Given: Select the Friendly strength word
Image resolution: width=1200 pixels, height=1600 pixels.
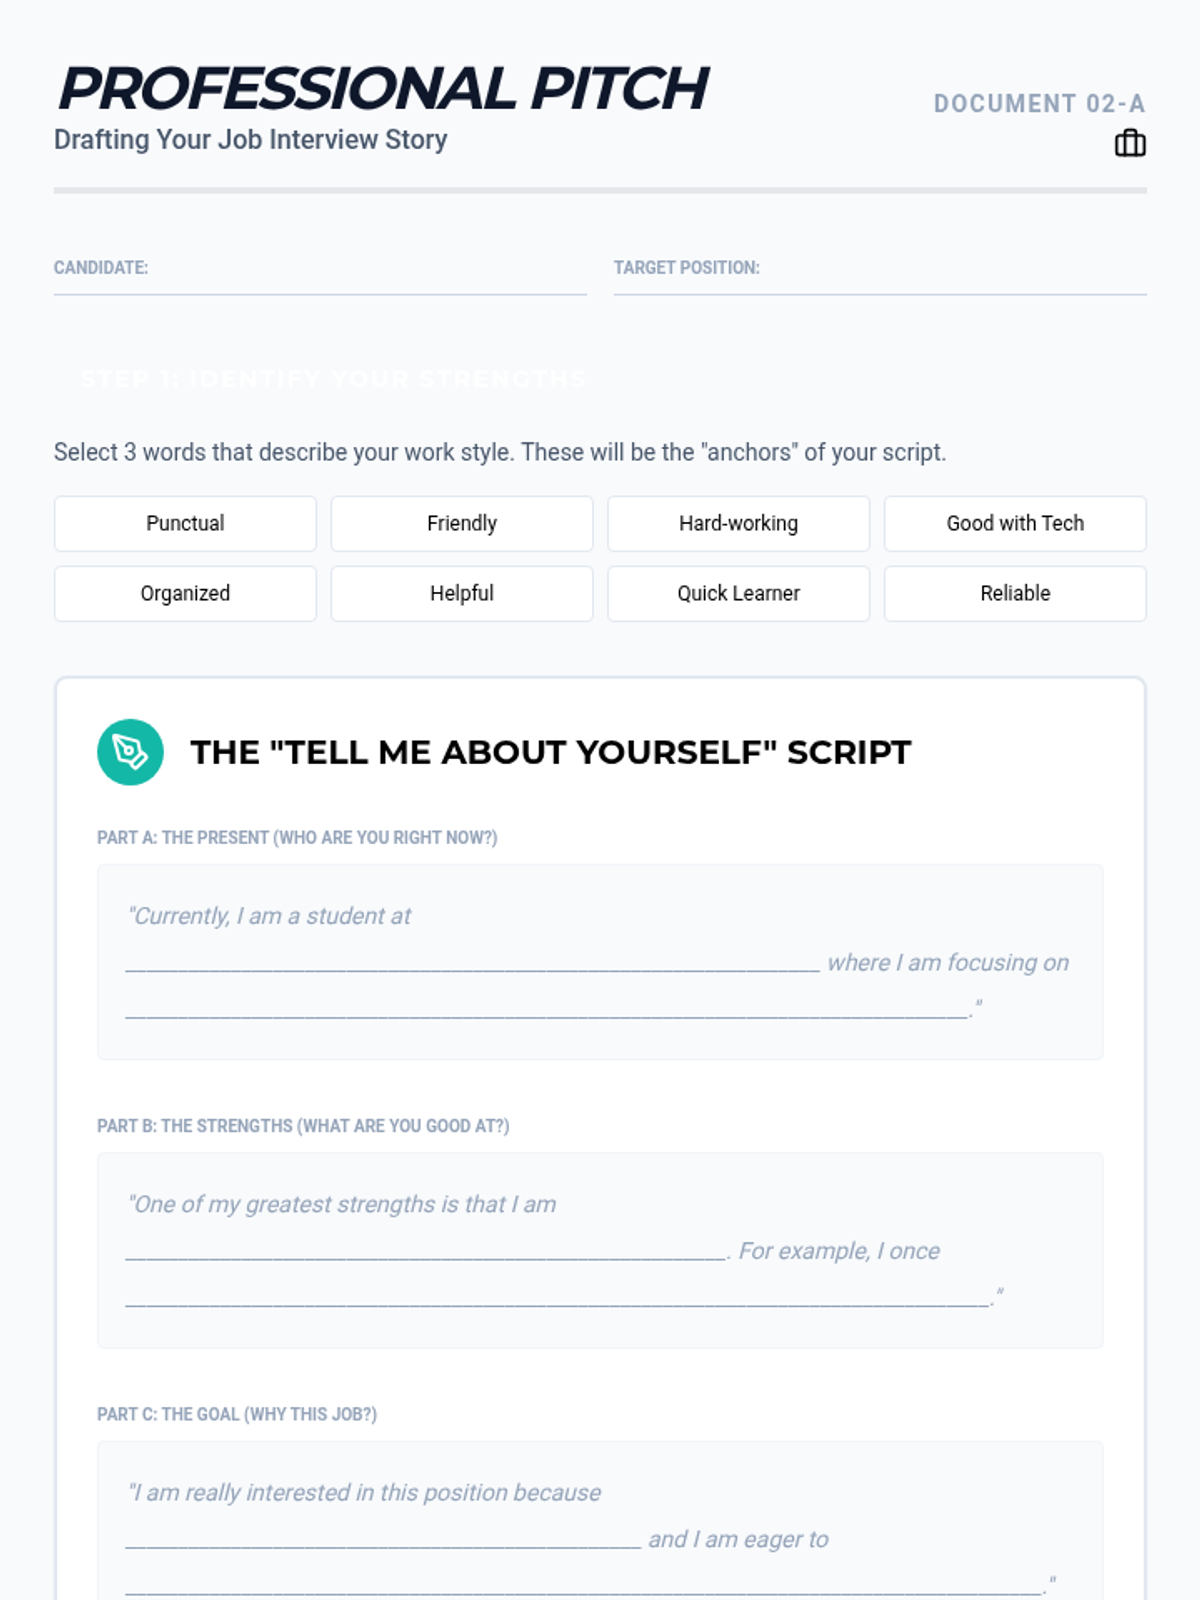Looking at the screenshot, I should click(462, 523).
